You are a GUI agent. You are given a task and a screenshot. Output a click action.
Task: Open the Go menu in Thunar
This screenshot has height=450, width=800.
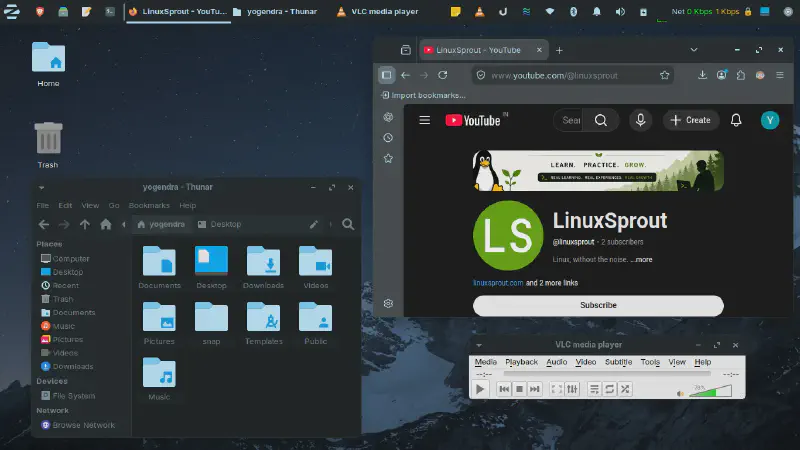pos(114,205)
